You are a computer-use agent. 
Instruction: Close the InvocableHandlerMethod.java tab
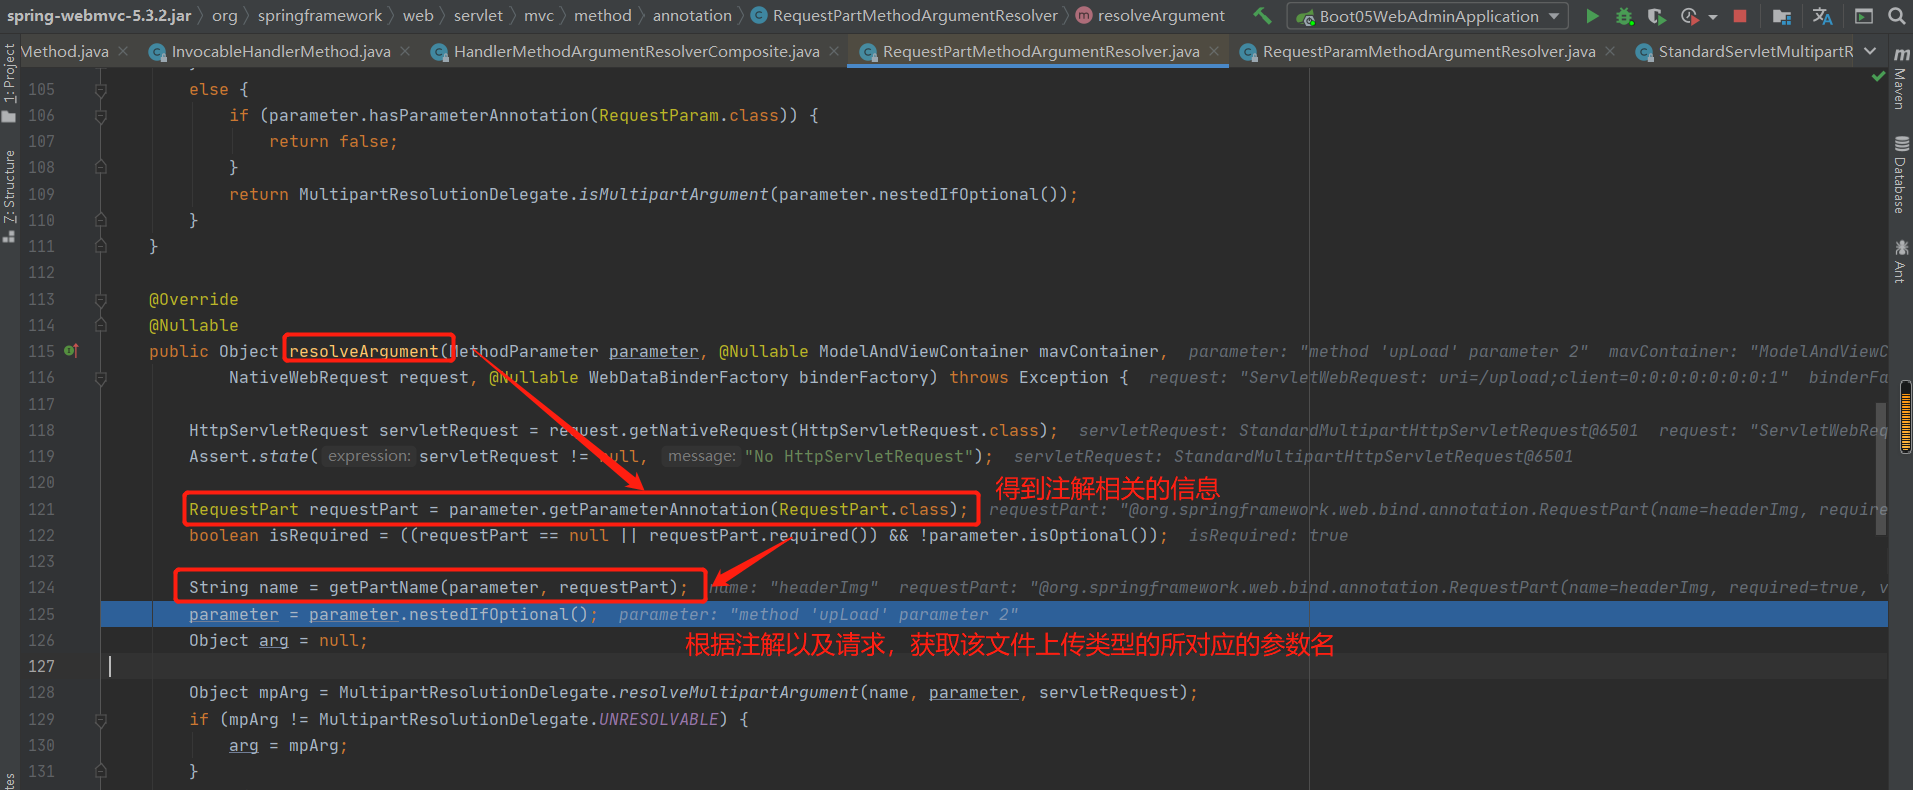point(405,51)
